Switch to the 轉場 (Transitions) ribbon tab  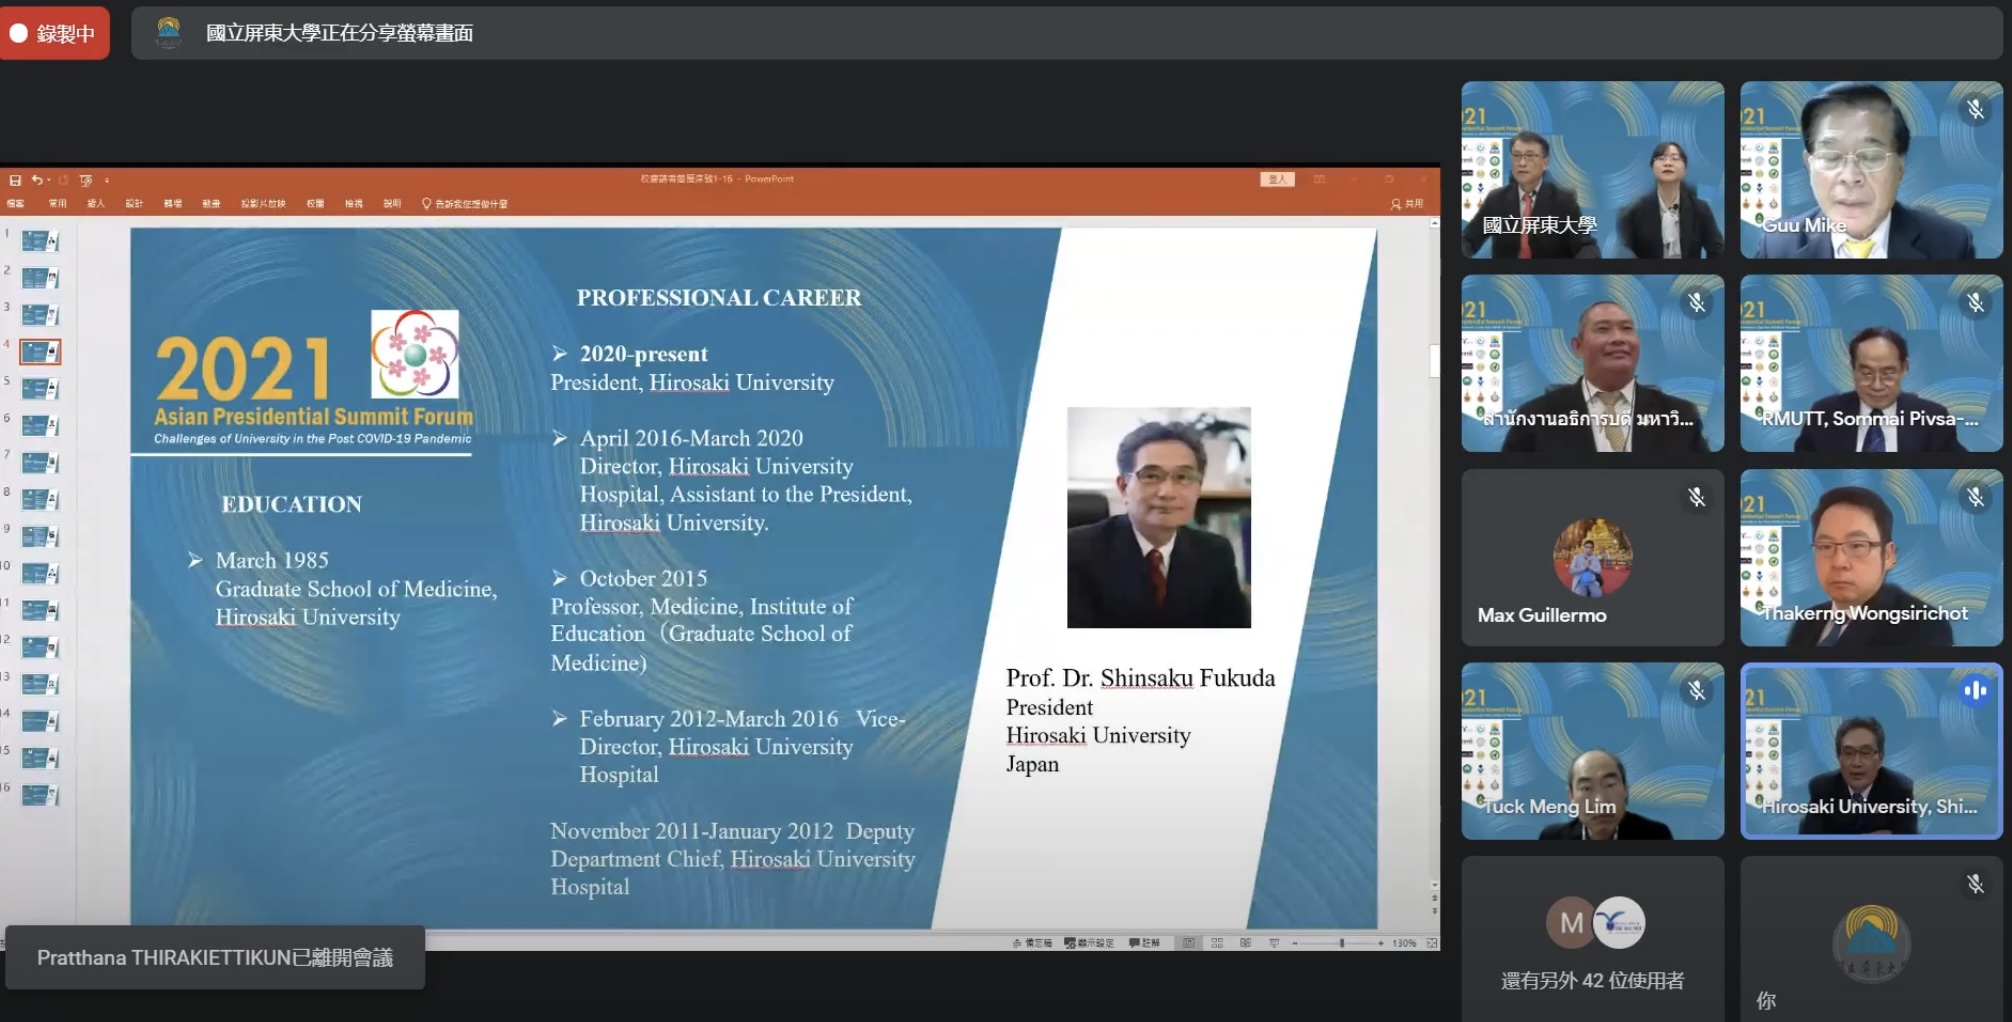point(173,204)
